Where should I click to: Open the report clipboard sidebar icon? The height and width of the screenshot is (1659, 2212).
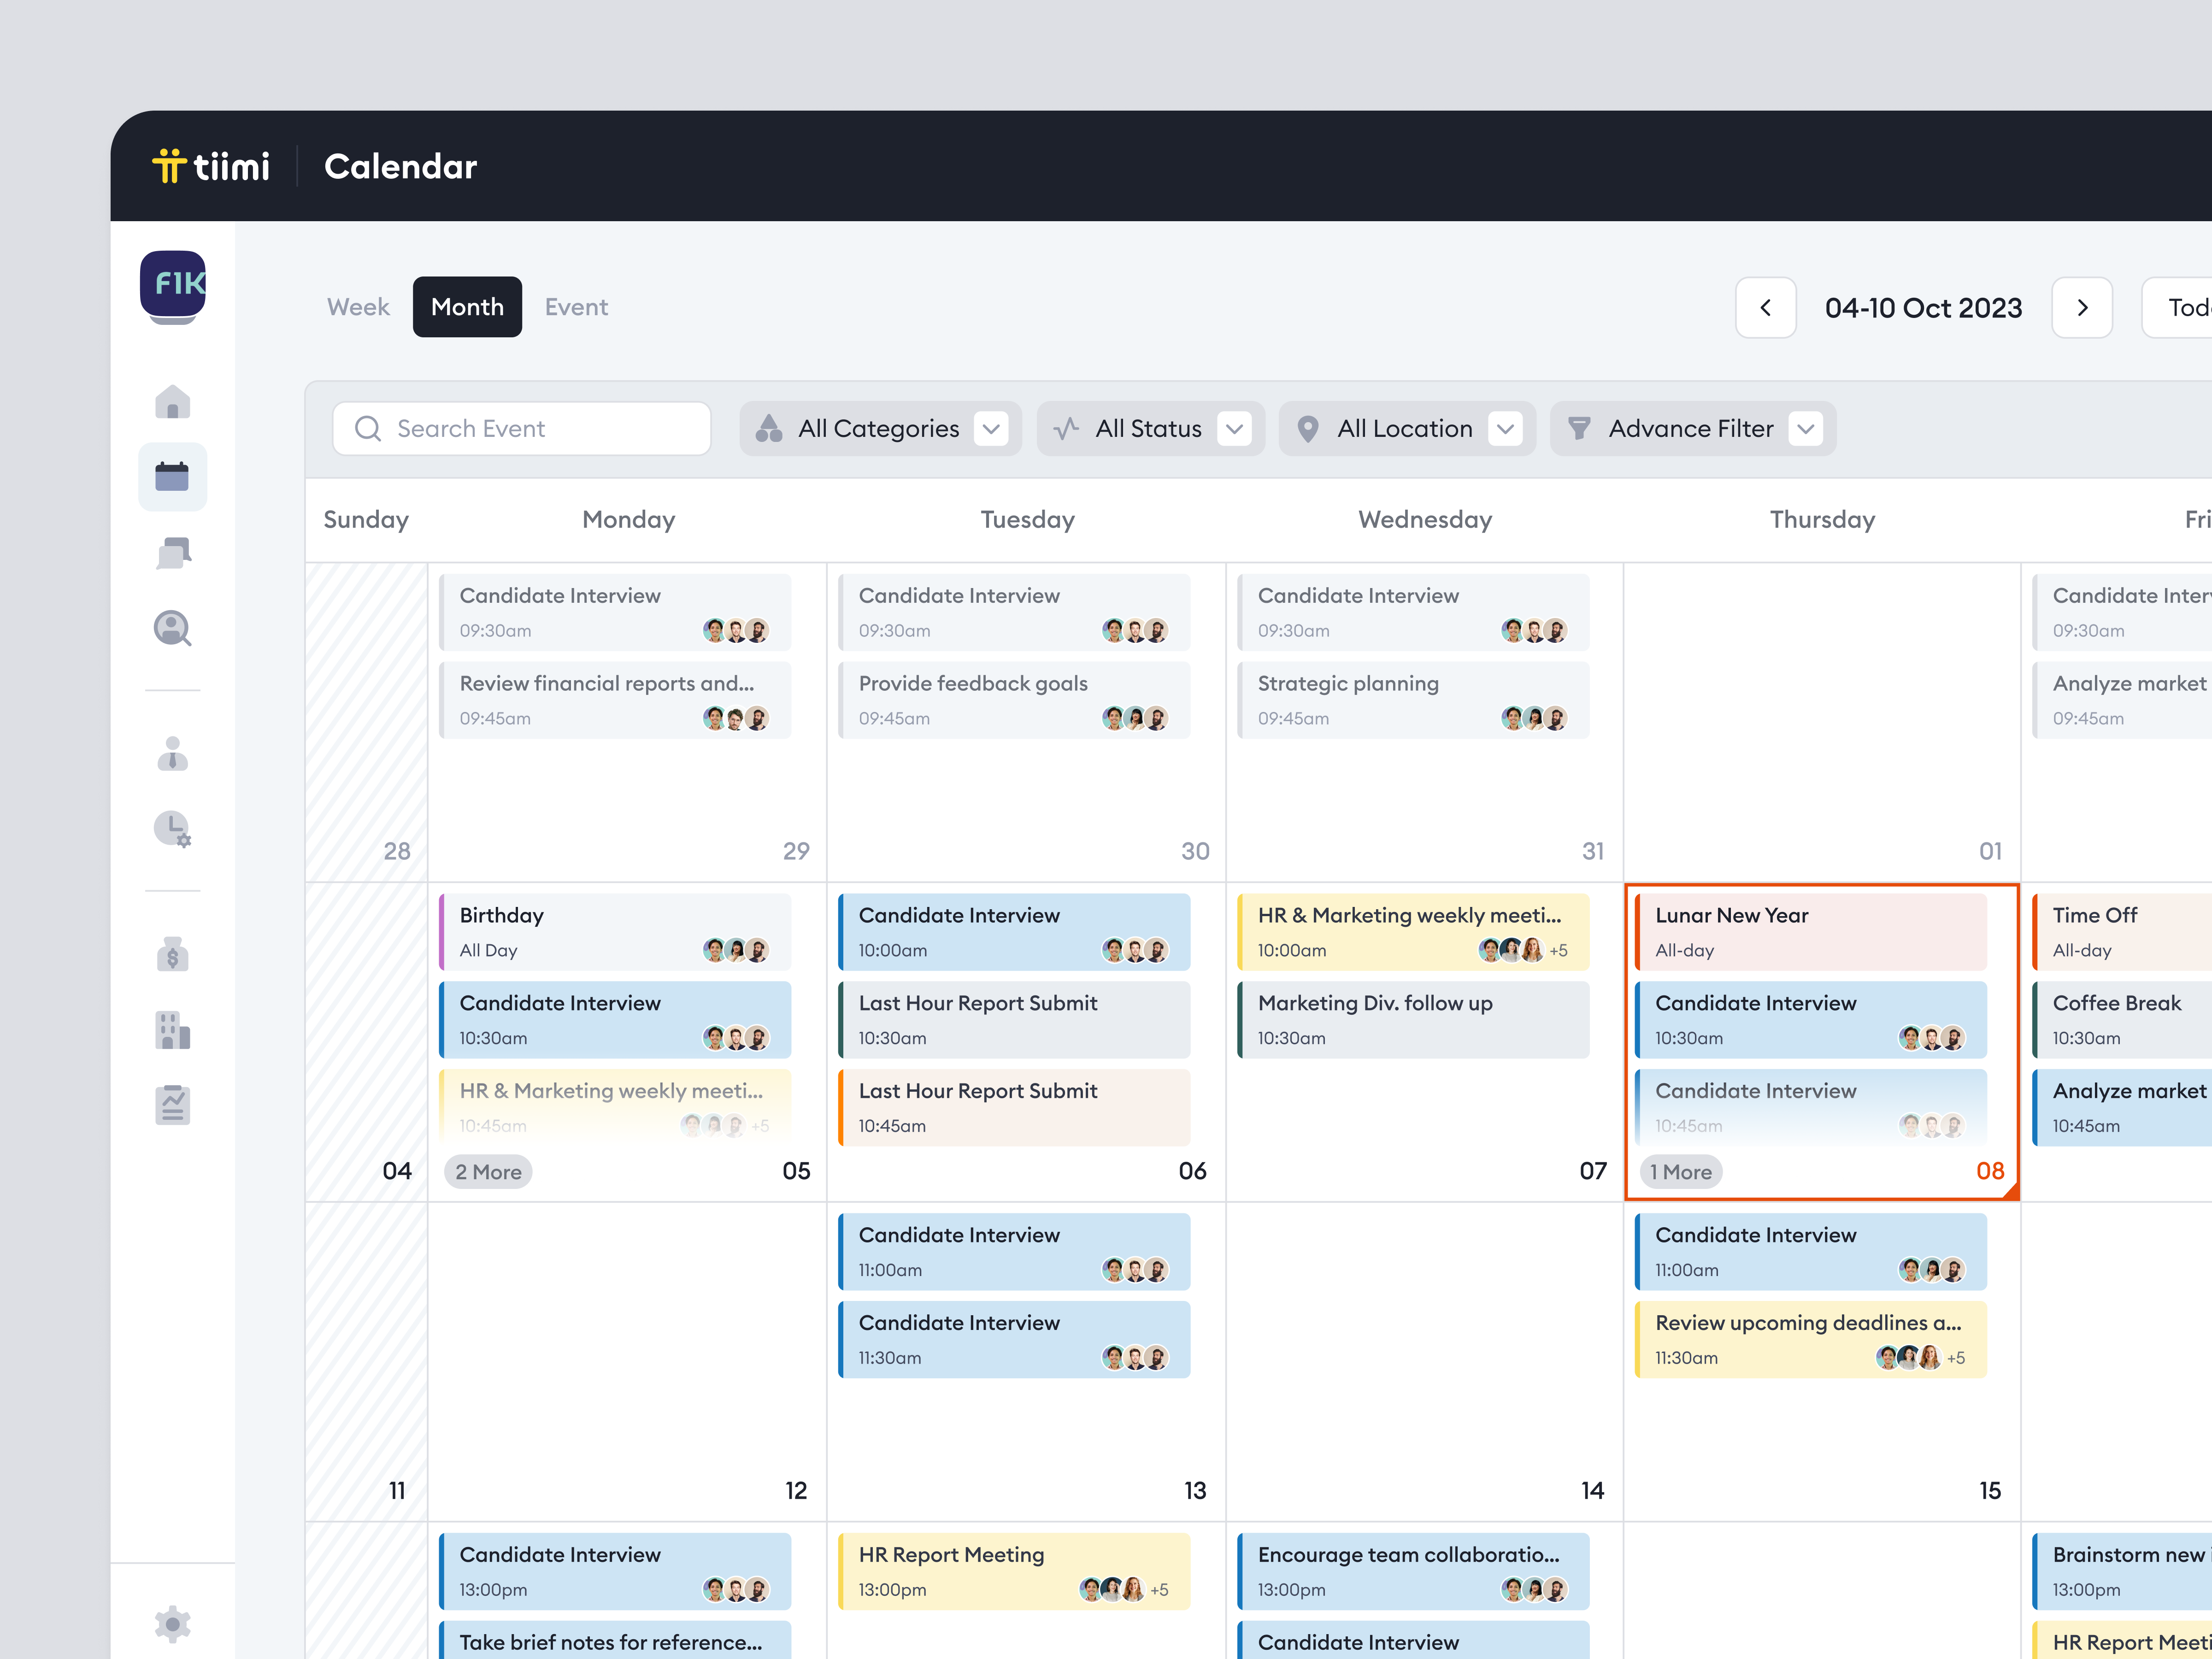[172, 1105]
